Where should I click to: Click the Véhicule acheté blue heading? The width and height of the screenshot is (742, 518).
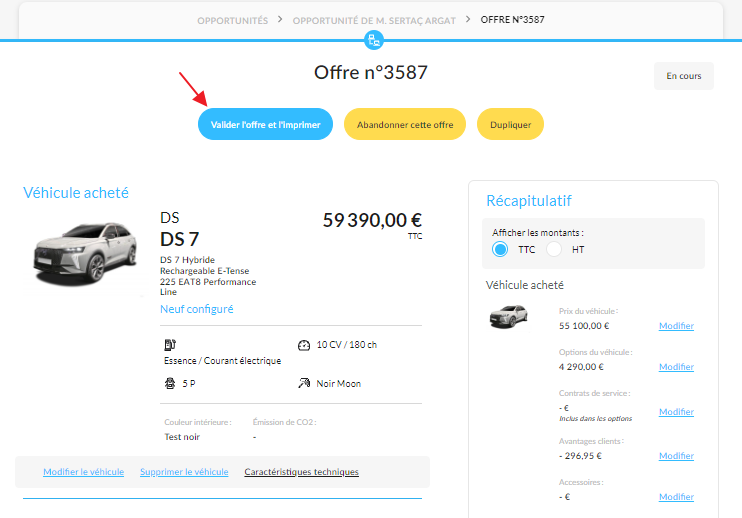click(x=76, y=193)
